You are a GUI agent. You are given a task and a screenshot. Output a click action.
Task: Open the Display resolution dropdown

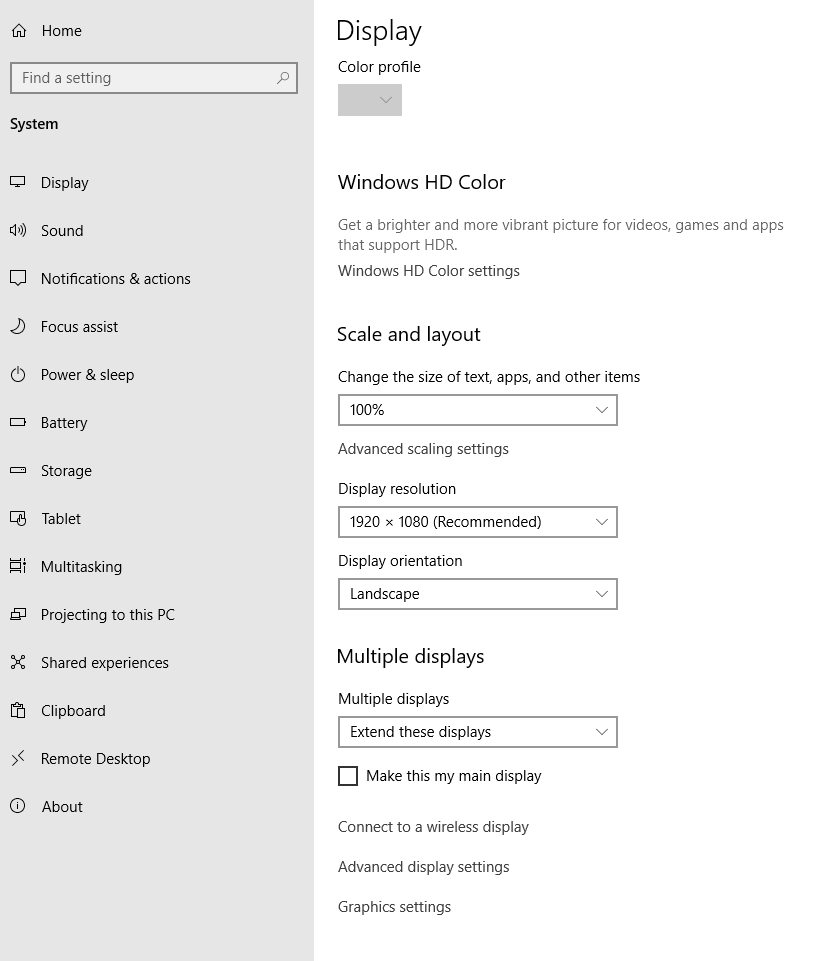point(477,522)
